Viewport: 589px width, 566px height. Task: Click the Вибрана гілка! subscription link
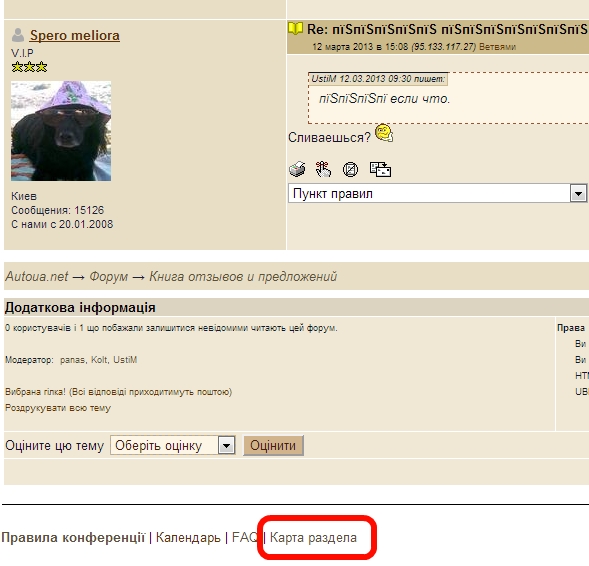tap(118, 392)
